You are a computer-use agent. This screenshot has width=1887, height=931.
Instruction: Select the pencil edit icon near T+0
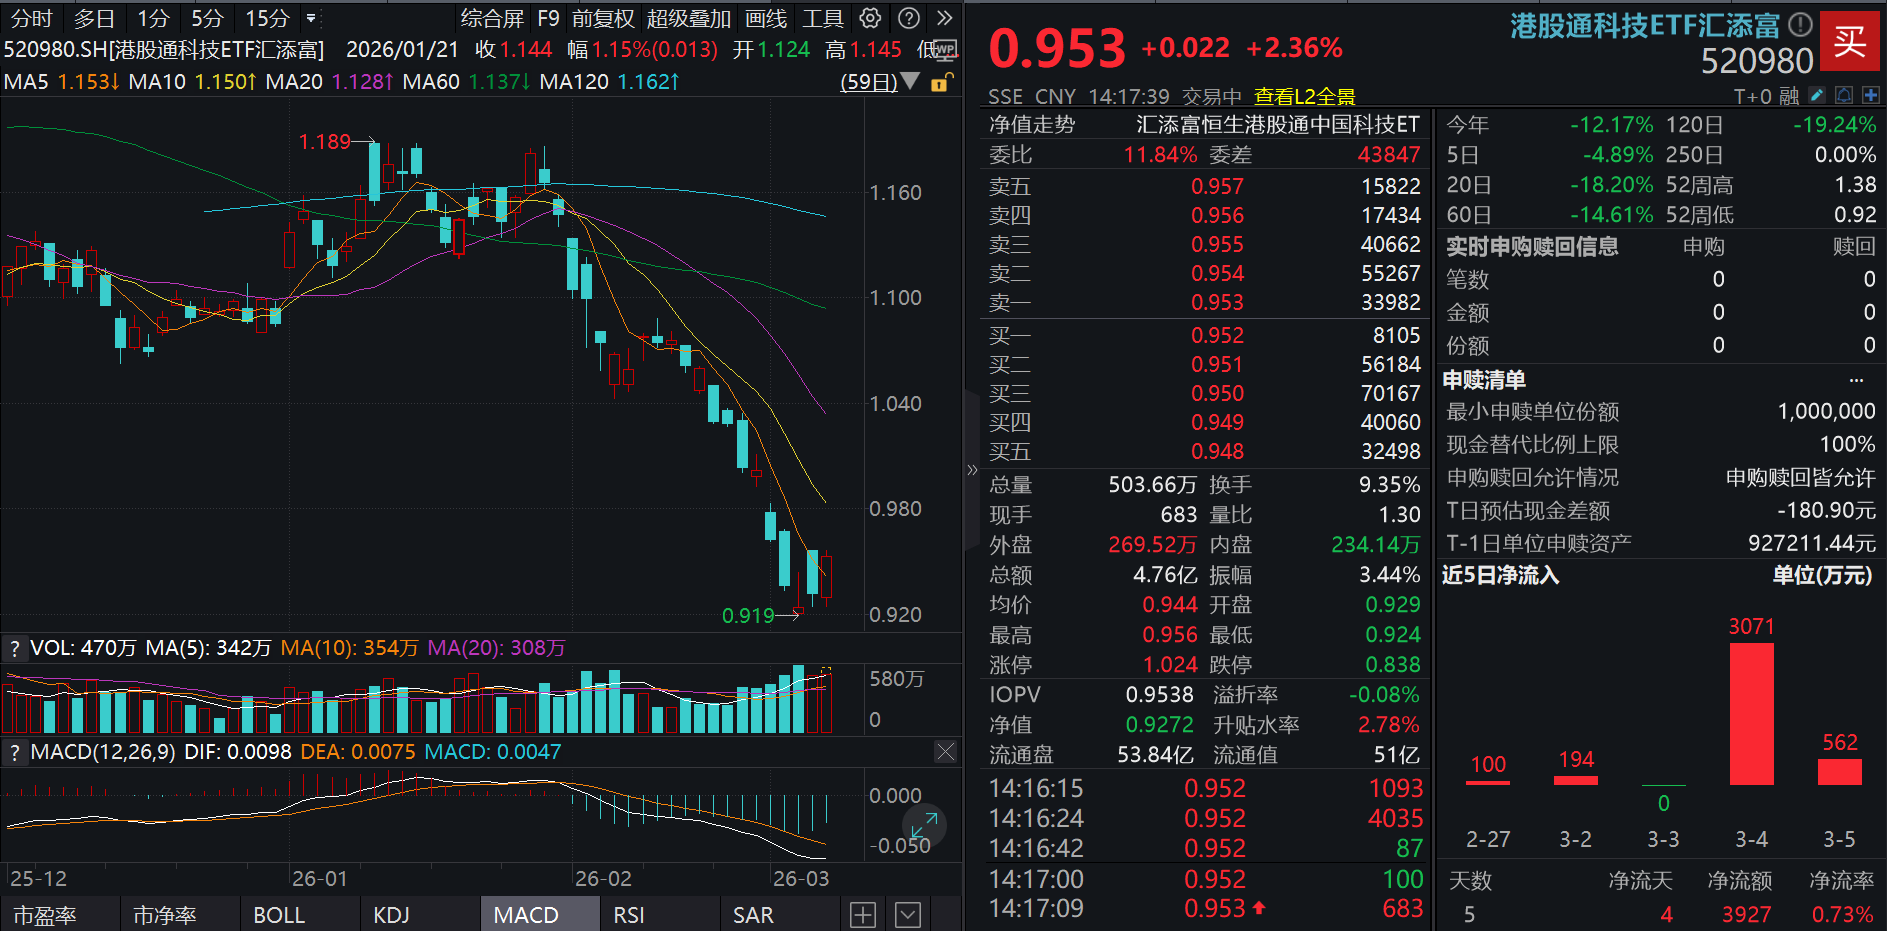click(1815, 95)
